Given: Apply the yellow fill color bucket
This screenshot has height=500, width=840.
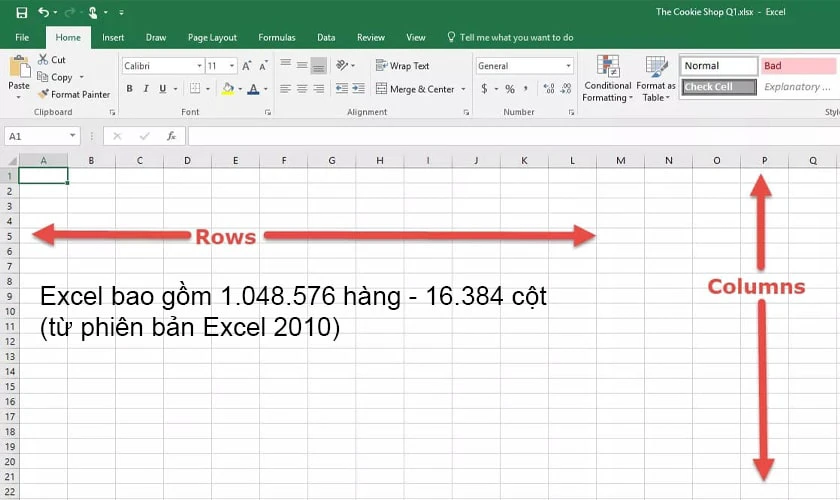Looking at the screenshot, I should (x=228, y=89).
